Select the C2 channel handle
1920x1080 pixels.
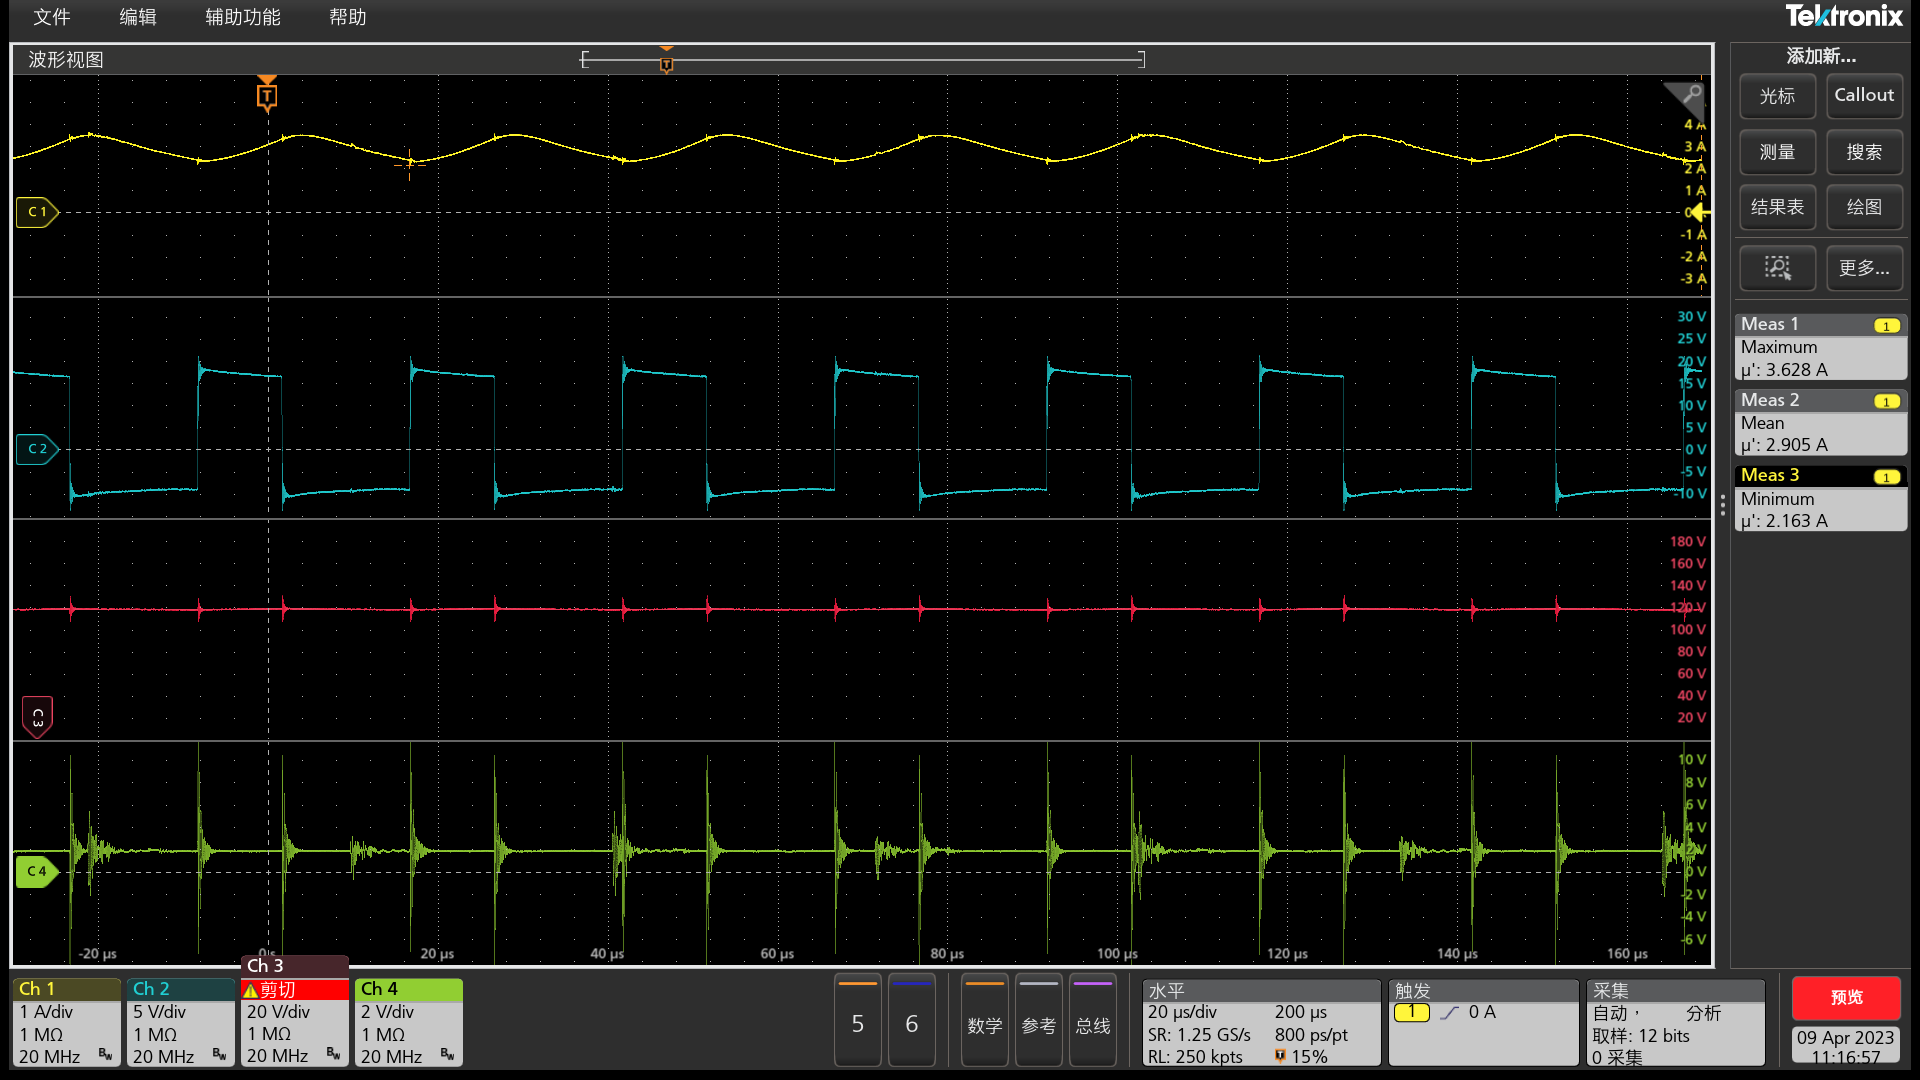click(x=37, y=449)
